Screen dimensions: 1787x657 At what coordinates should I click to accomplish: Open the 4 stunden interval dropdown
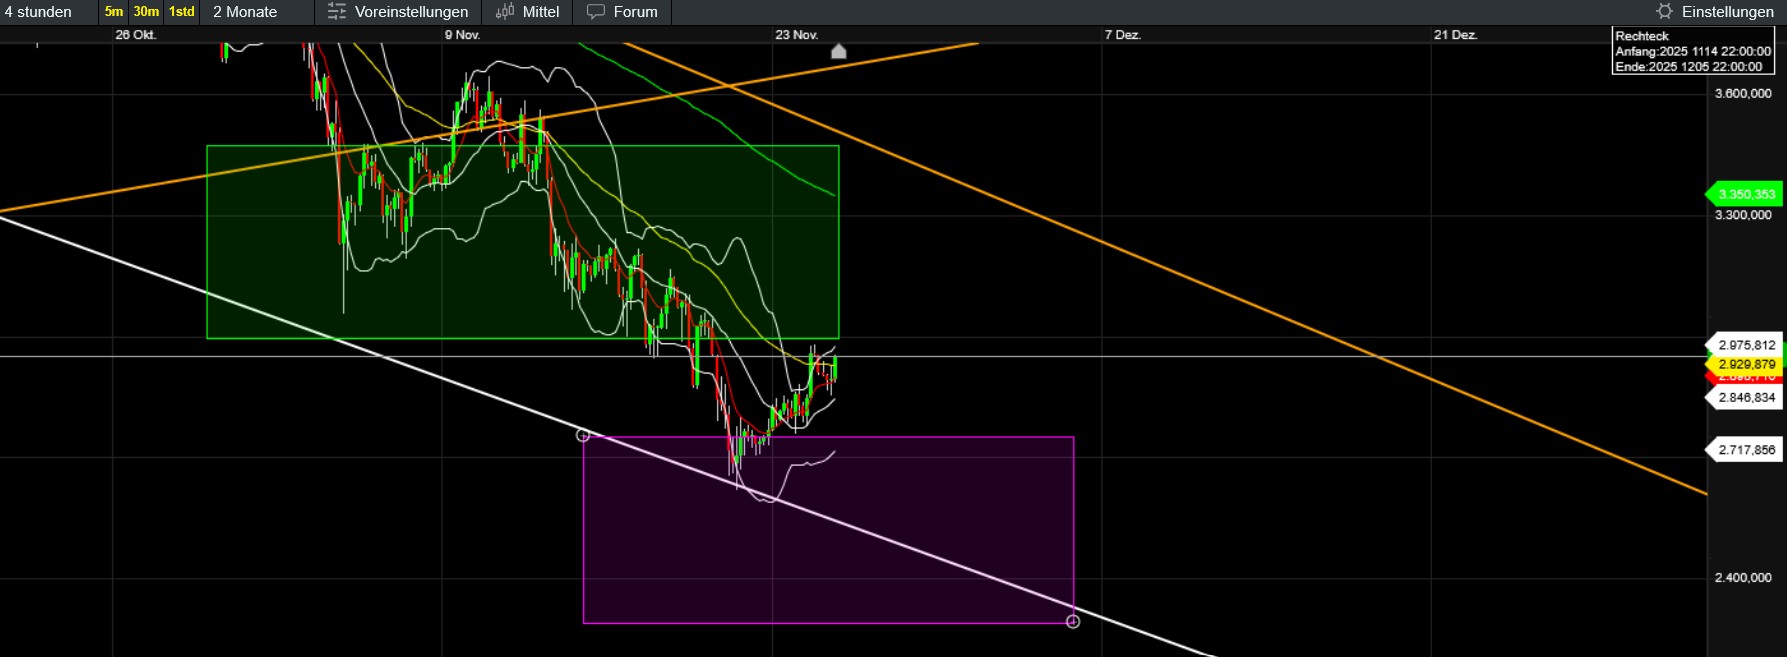40,12
